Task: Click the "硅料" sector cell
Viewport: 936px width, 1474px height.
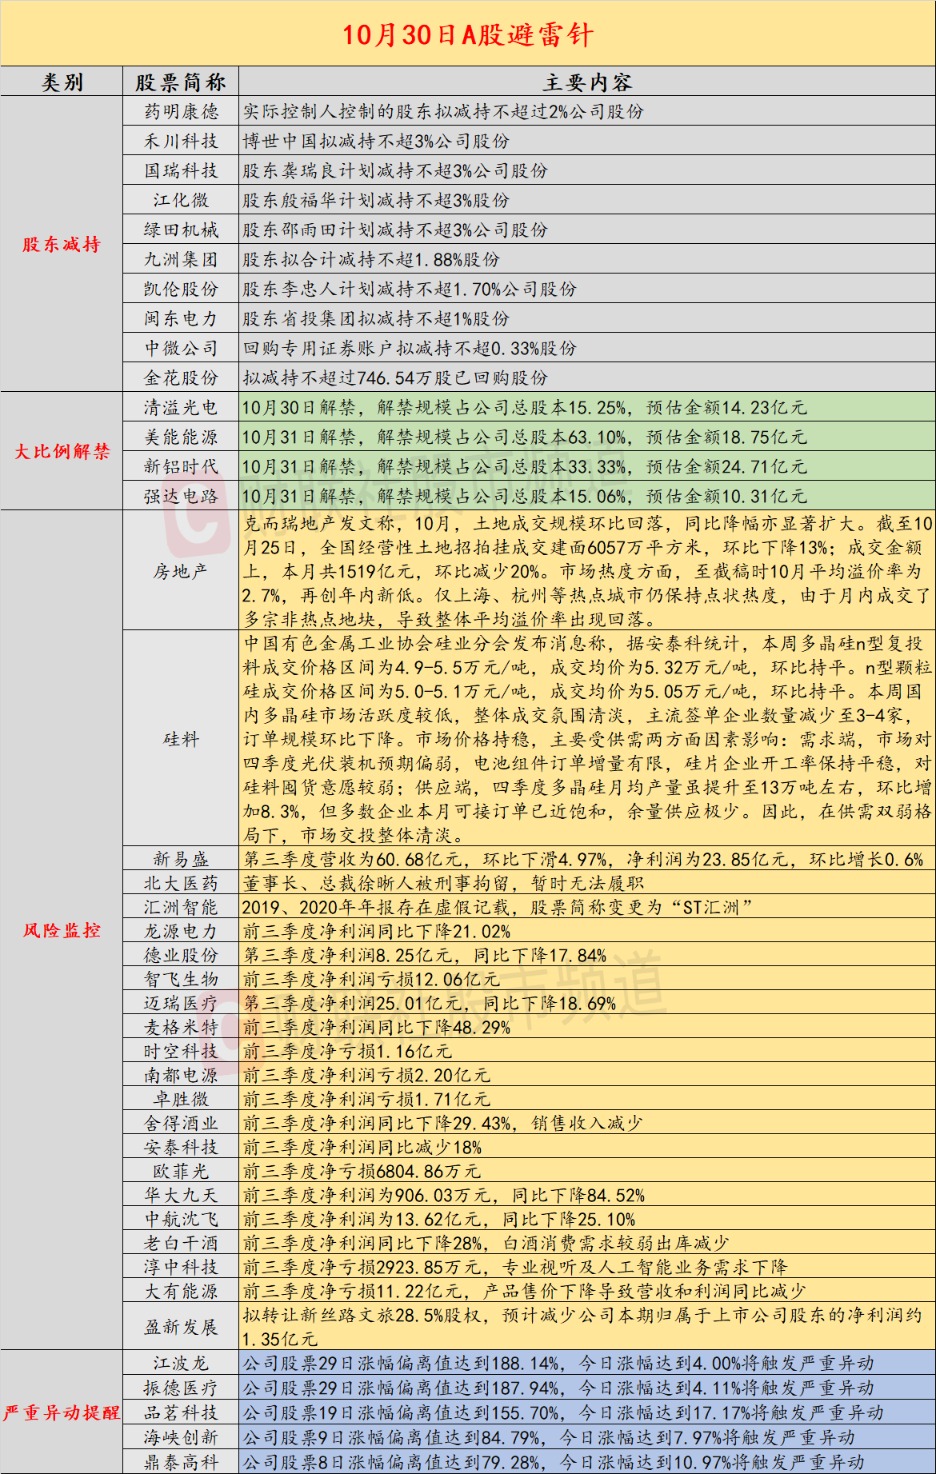Action: tap(181, 739)
